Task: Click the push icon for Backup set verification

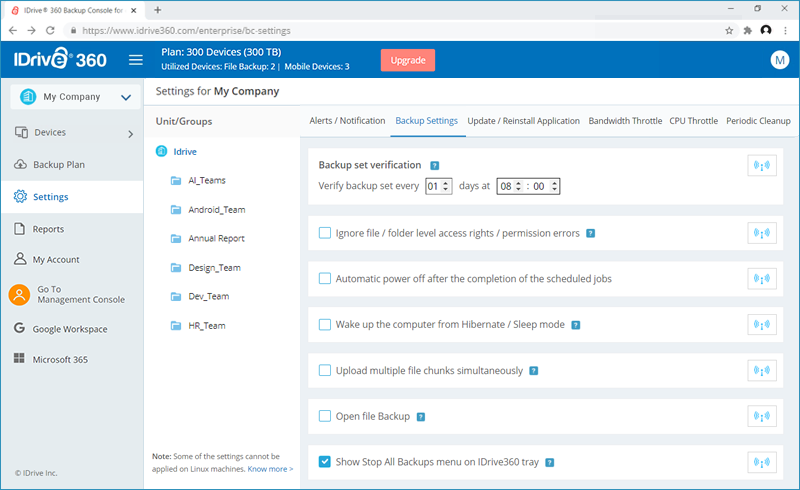Action: point(762,165)
